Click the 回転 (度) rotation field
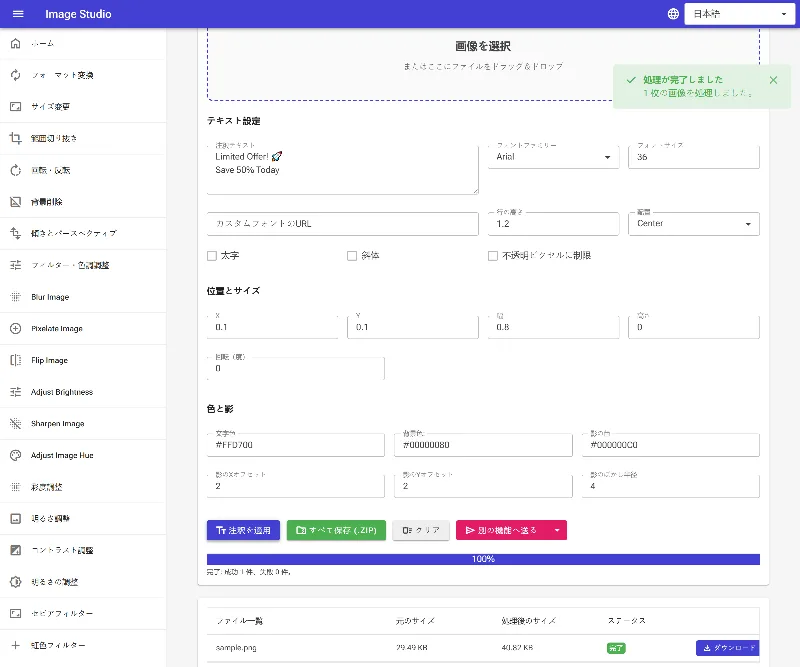The width and height of the screenshot is (800, 667). (295, 368)
